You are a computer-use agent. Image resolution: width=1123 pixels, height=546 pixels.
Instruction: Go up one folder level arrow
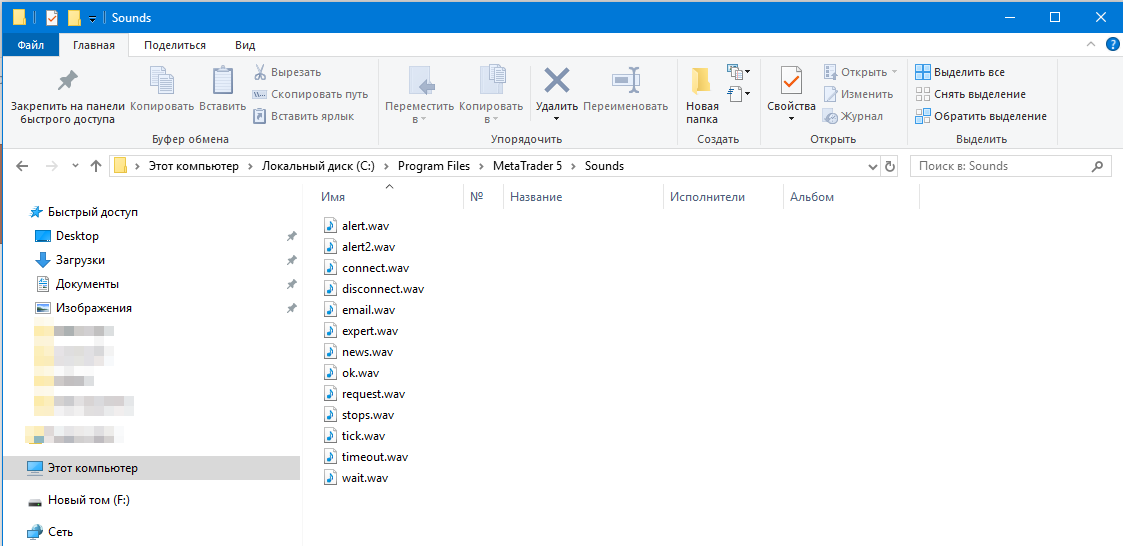coord(96,166)
